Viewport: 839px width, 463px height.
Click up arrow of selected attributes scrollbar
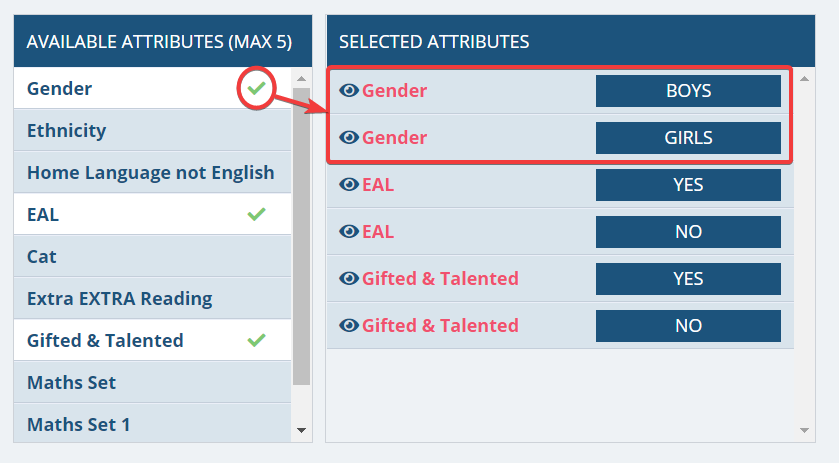tap(804, 79)
